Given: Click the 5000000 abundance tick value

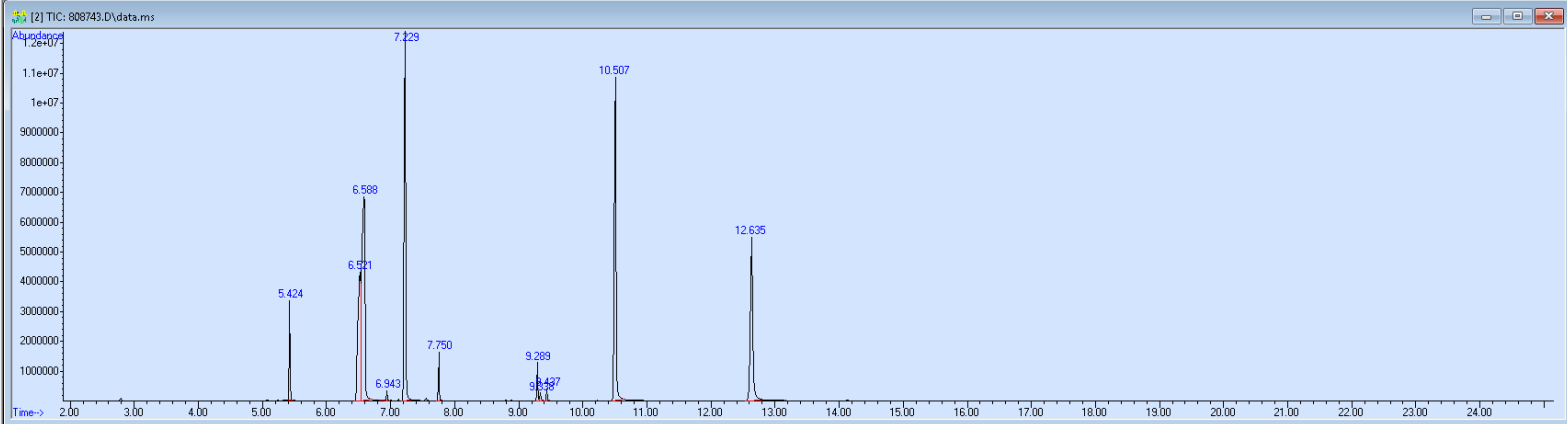Looking at the screenshot, I should click(41, 252).
